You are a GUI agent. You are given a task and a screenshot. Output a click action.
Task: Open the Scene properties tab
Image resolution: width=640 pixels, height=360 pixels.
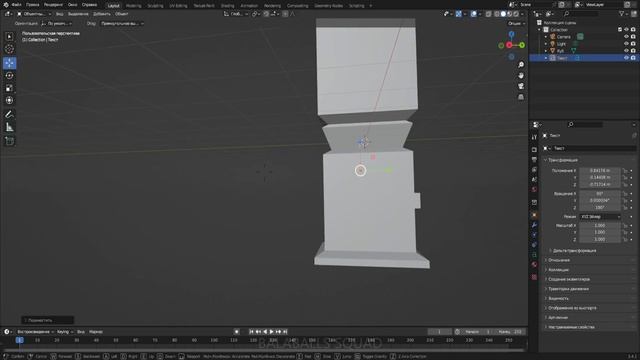point(534,180)
